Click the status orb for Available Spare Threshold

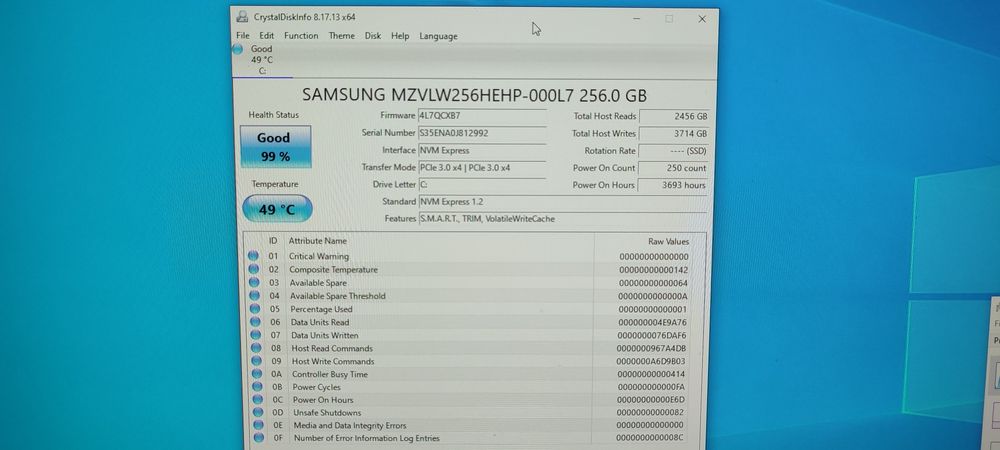point(255,296)
